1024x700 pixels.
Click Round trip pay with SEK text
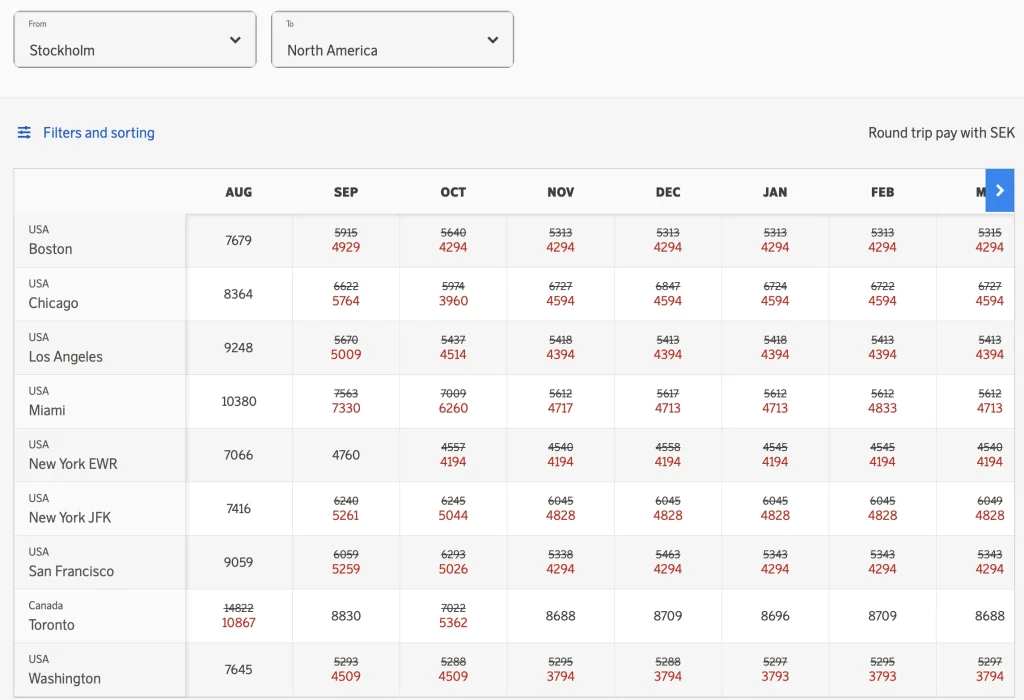(941, 133)
